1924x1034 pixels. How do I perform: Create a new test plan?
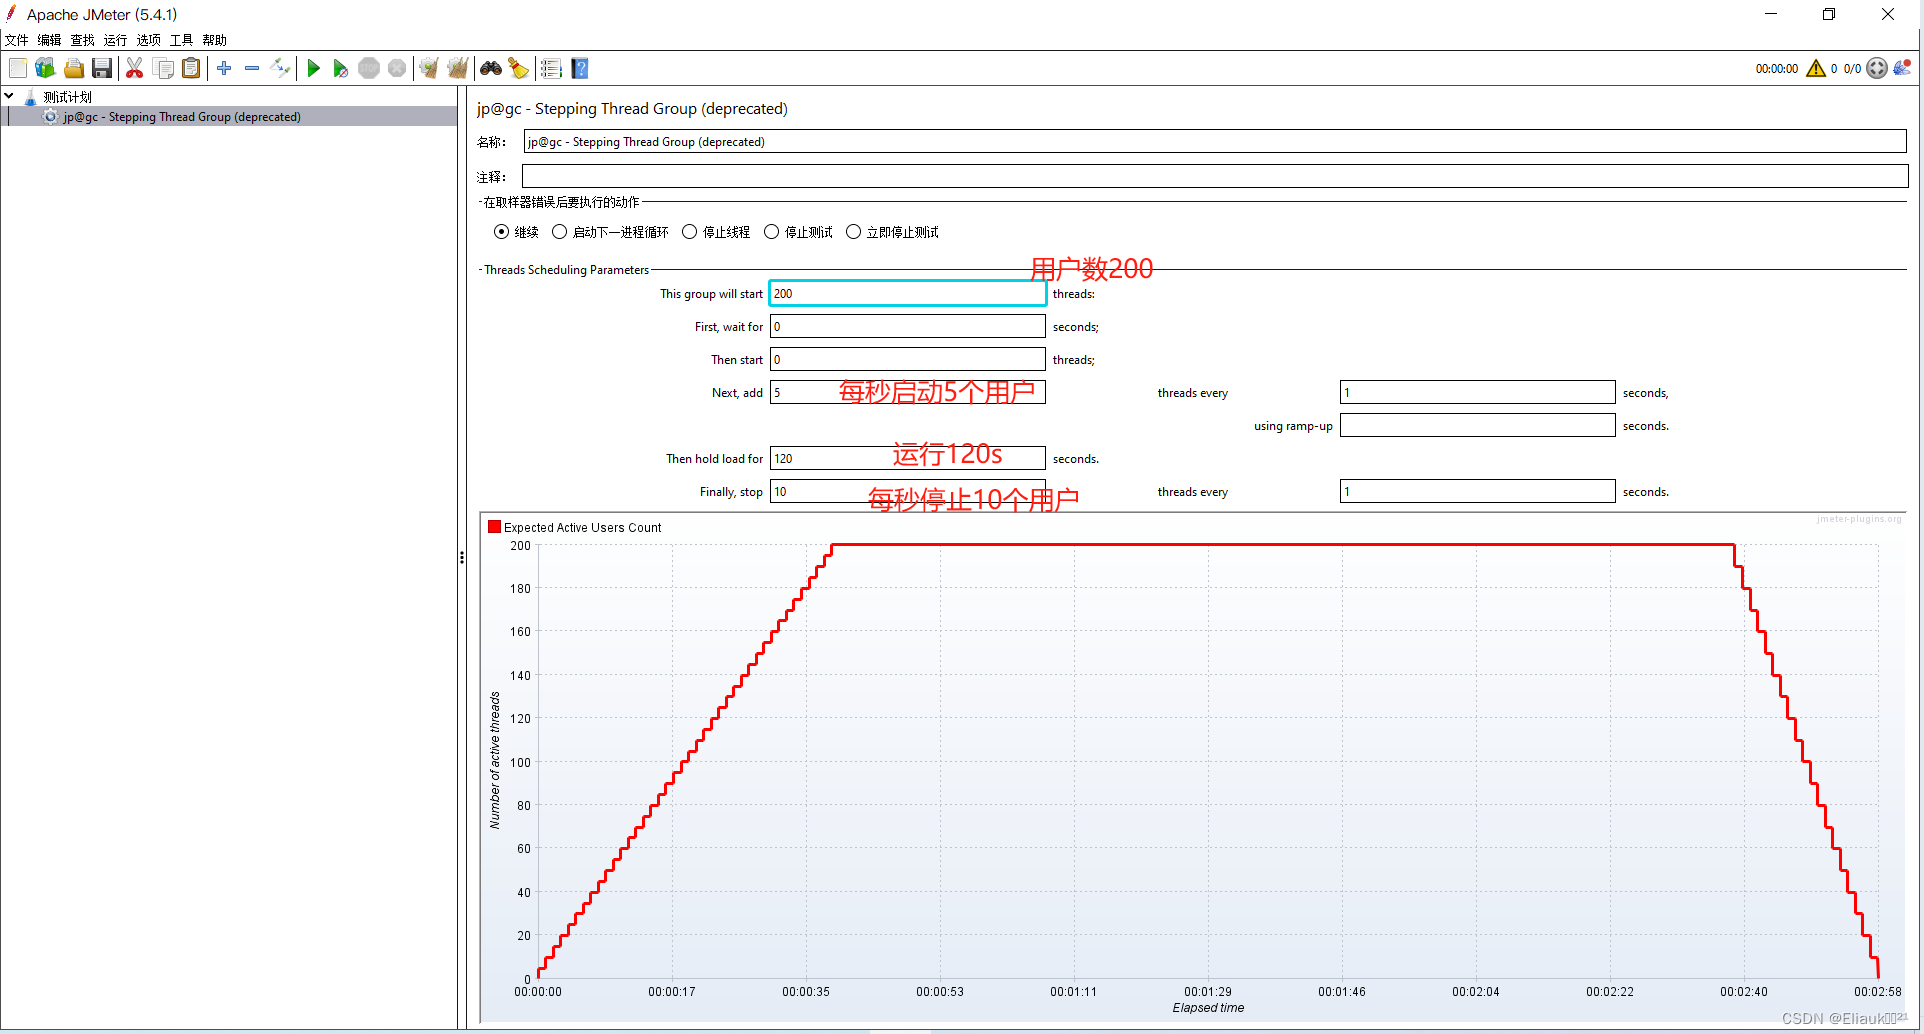pos(18,68)
